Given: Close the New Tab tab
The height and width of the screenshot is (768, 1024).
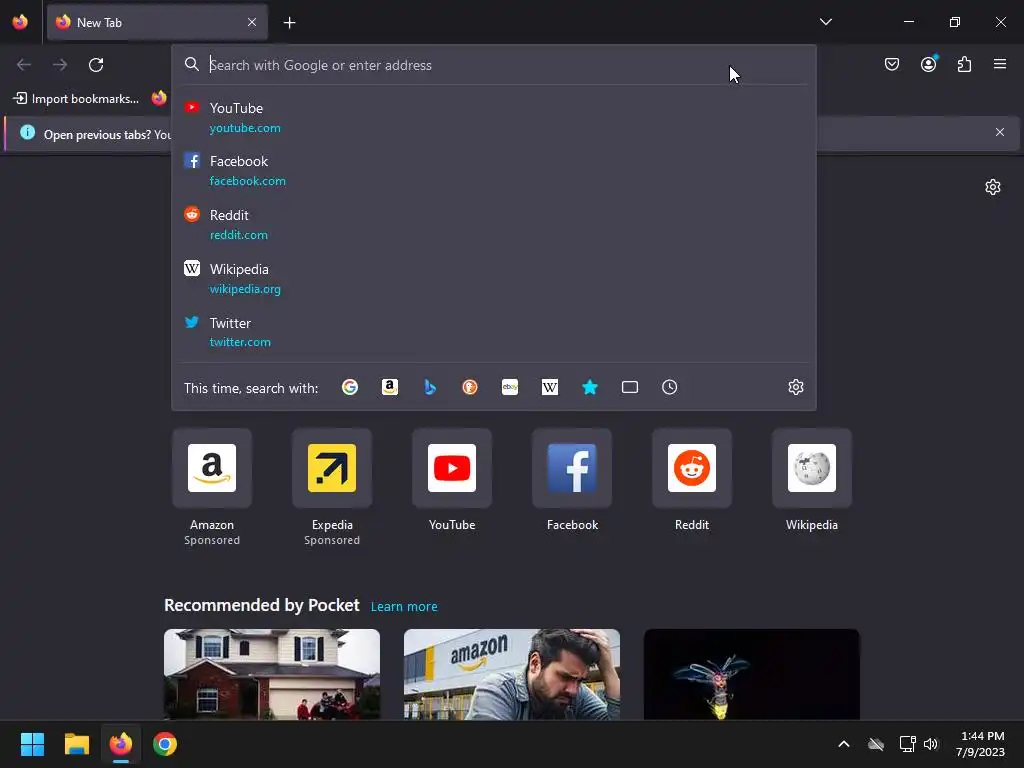Looking at the screenshot, I should [x=252, y=22].
